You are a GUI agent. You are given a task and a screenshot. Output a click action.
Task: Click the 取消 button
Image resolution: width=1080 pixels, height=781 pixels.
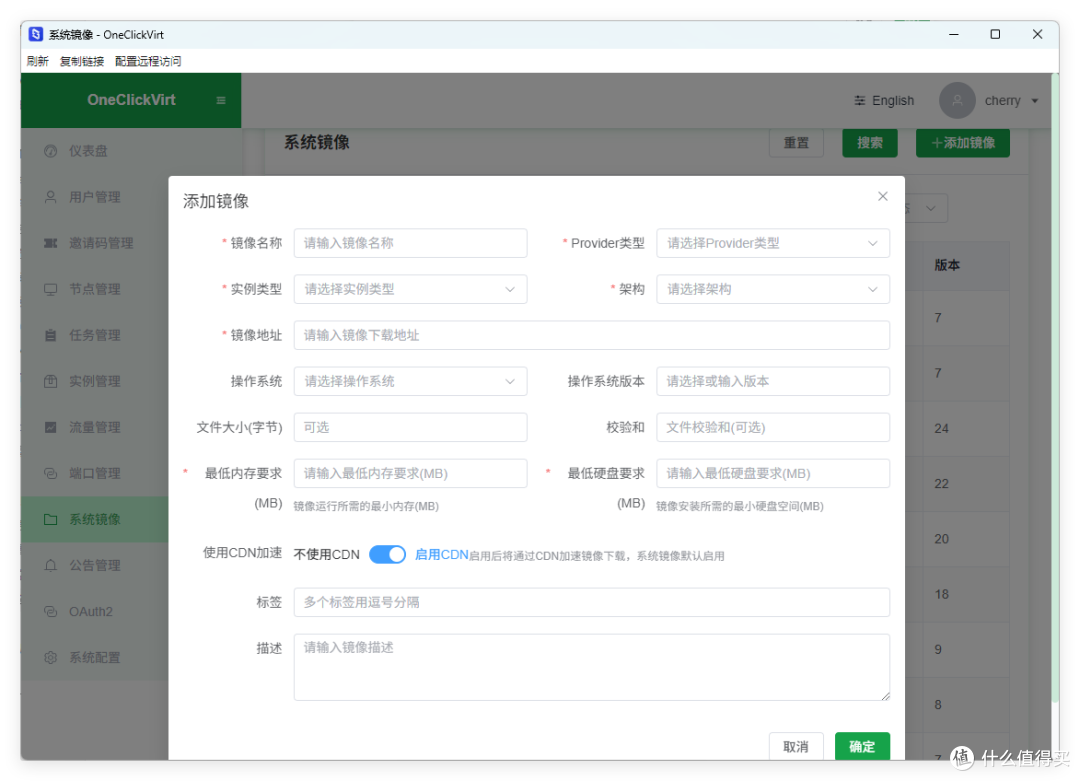pyautogui.click(x=796, y=747)
